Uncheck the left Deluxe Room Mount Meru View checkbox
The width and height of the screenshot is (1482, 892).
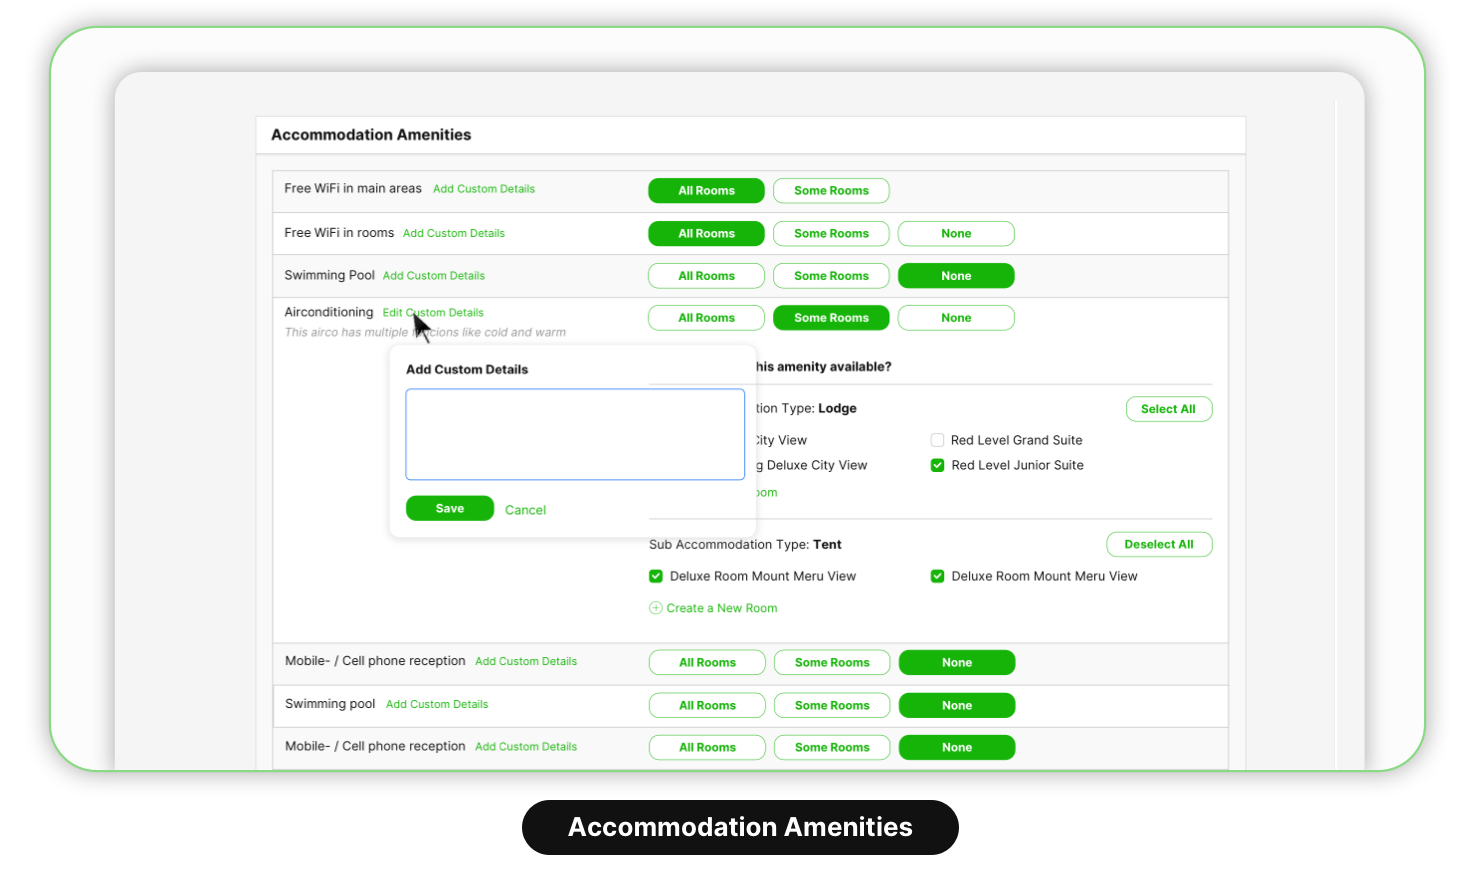pyautogui.click(x=656, y=576)
